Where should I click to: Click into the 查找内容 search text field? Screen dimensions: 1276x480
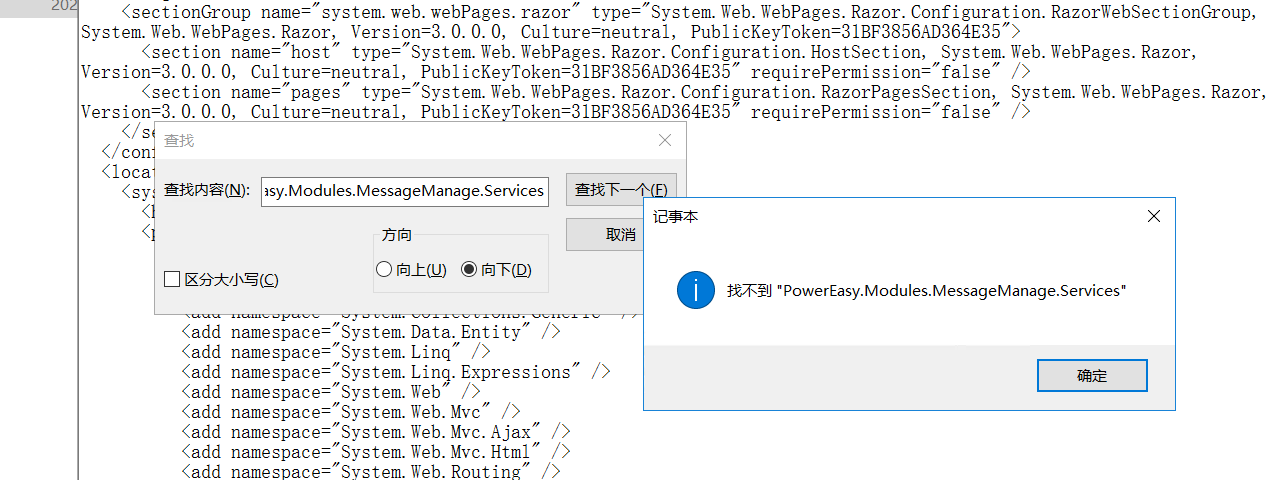click(x=404, y=190)
